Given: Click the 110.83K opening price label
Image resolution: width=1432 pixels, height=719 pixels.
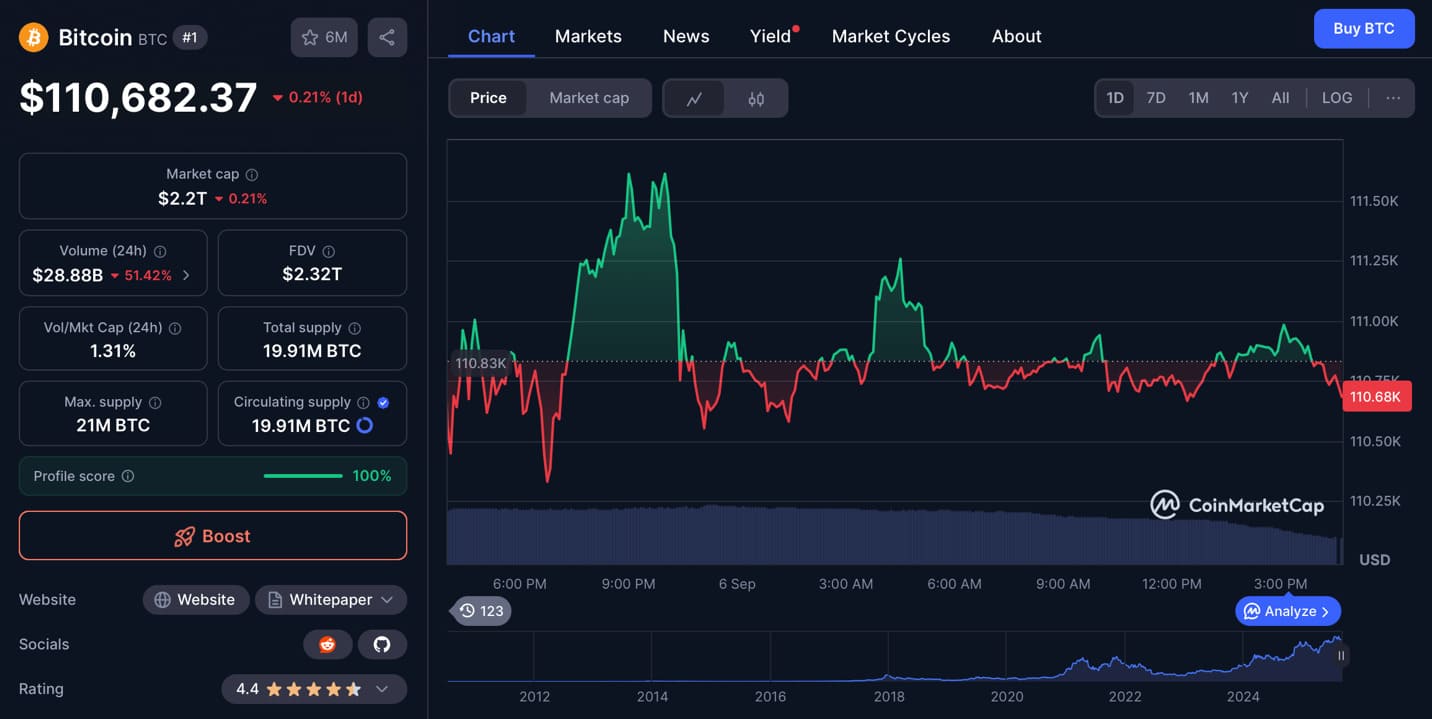Looking at the screenshot, I should (x=481, y=363).
